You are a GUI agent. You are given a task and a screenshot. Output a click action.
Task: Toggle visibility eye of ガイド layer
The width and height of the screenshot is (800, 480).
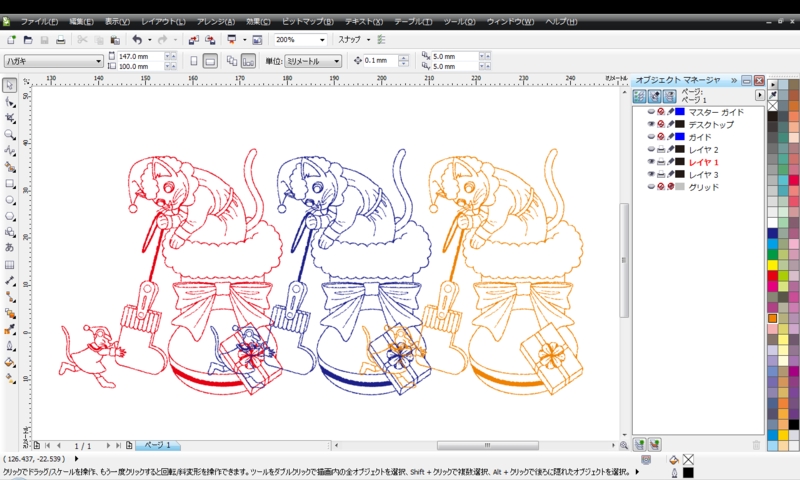point(651,137)
